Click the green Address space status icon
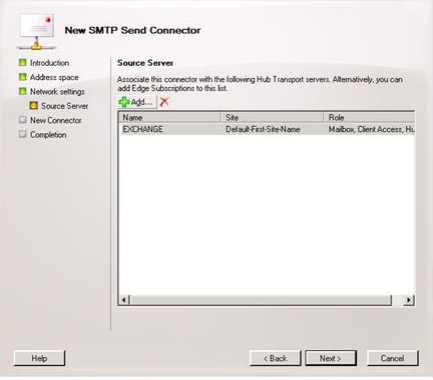 [23, 77]
